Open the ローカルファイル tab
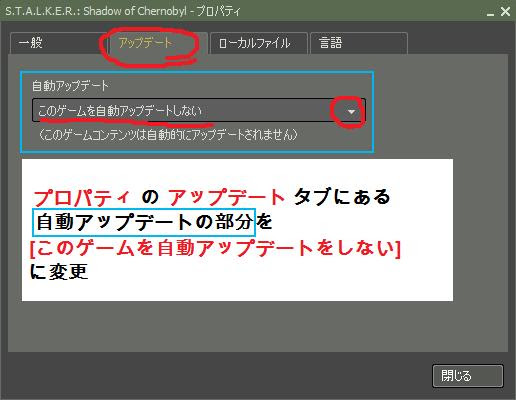The width and height of the screenshot is (516, 400). click(259, 43)
